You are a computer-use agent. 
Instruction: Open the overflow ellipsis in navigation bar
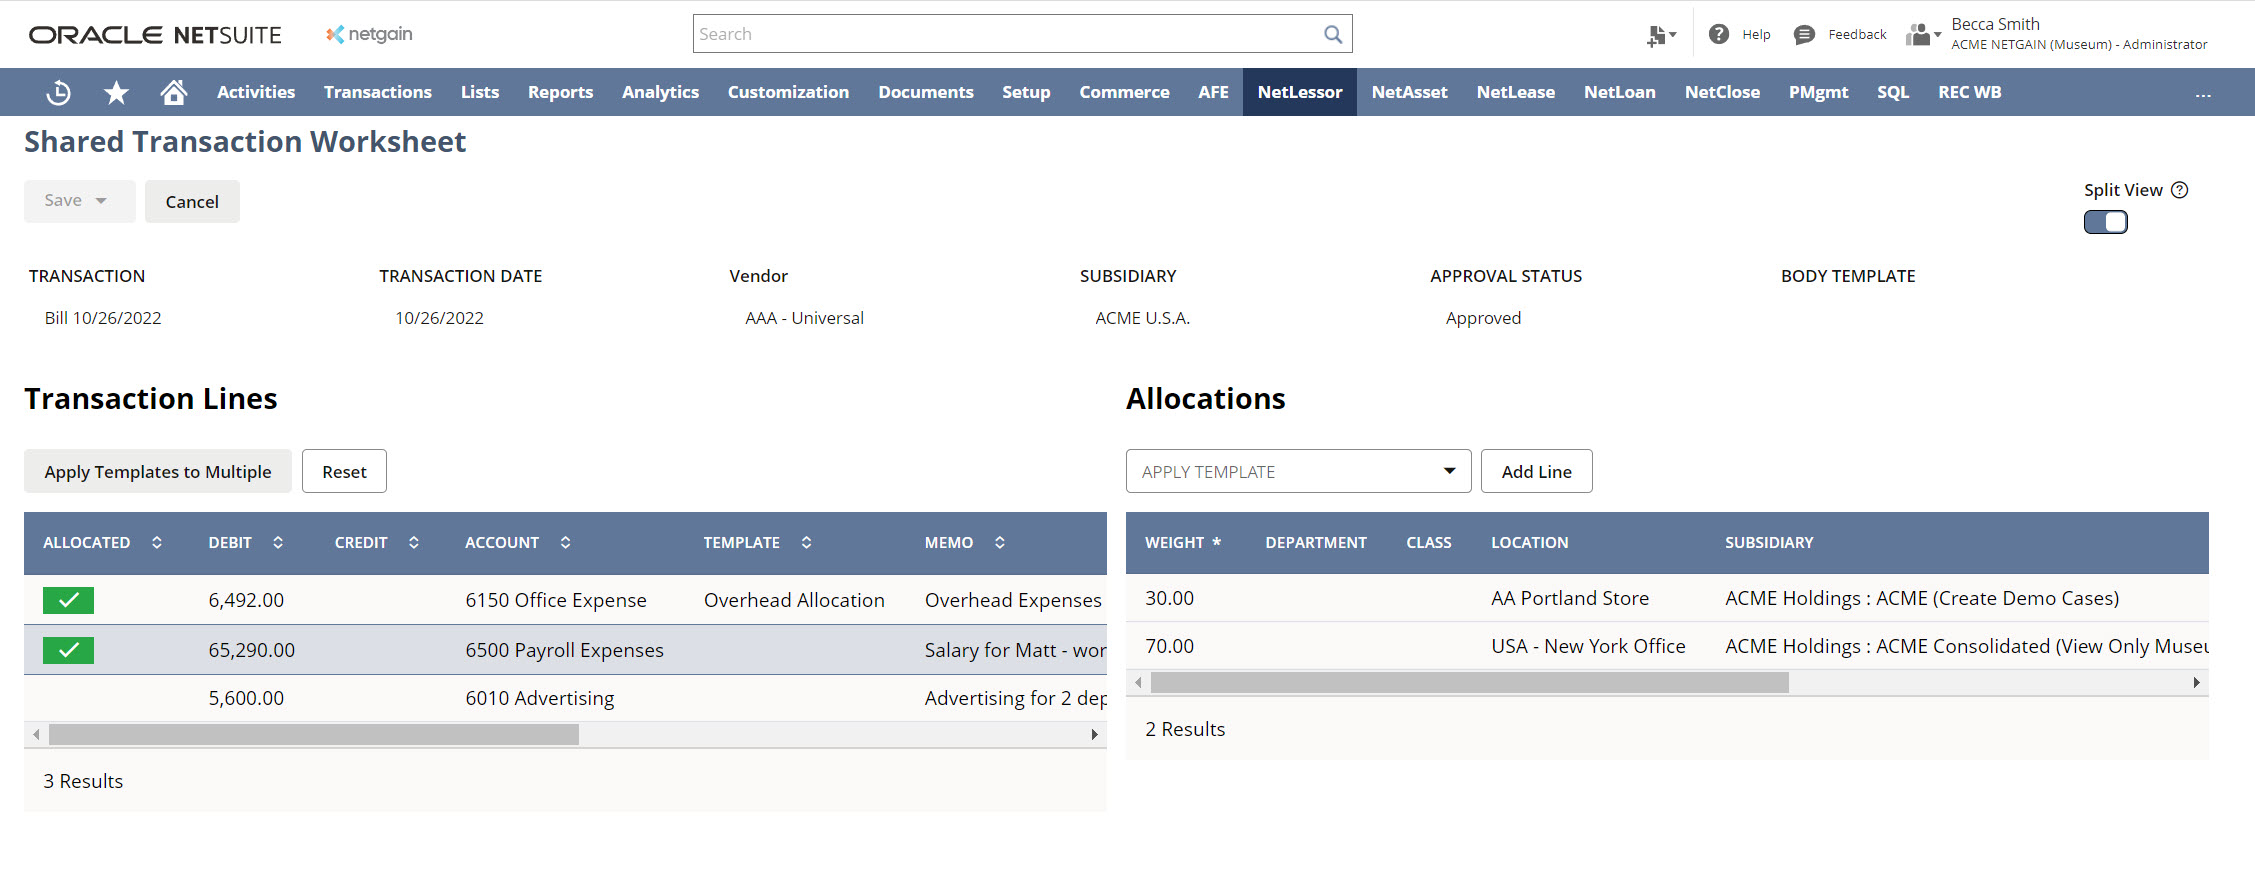click(x=2203, y=94)
